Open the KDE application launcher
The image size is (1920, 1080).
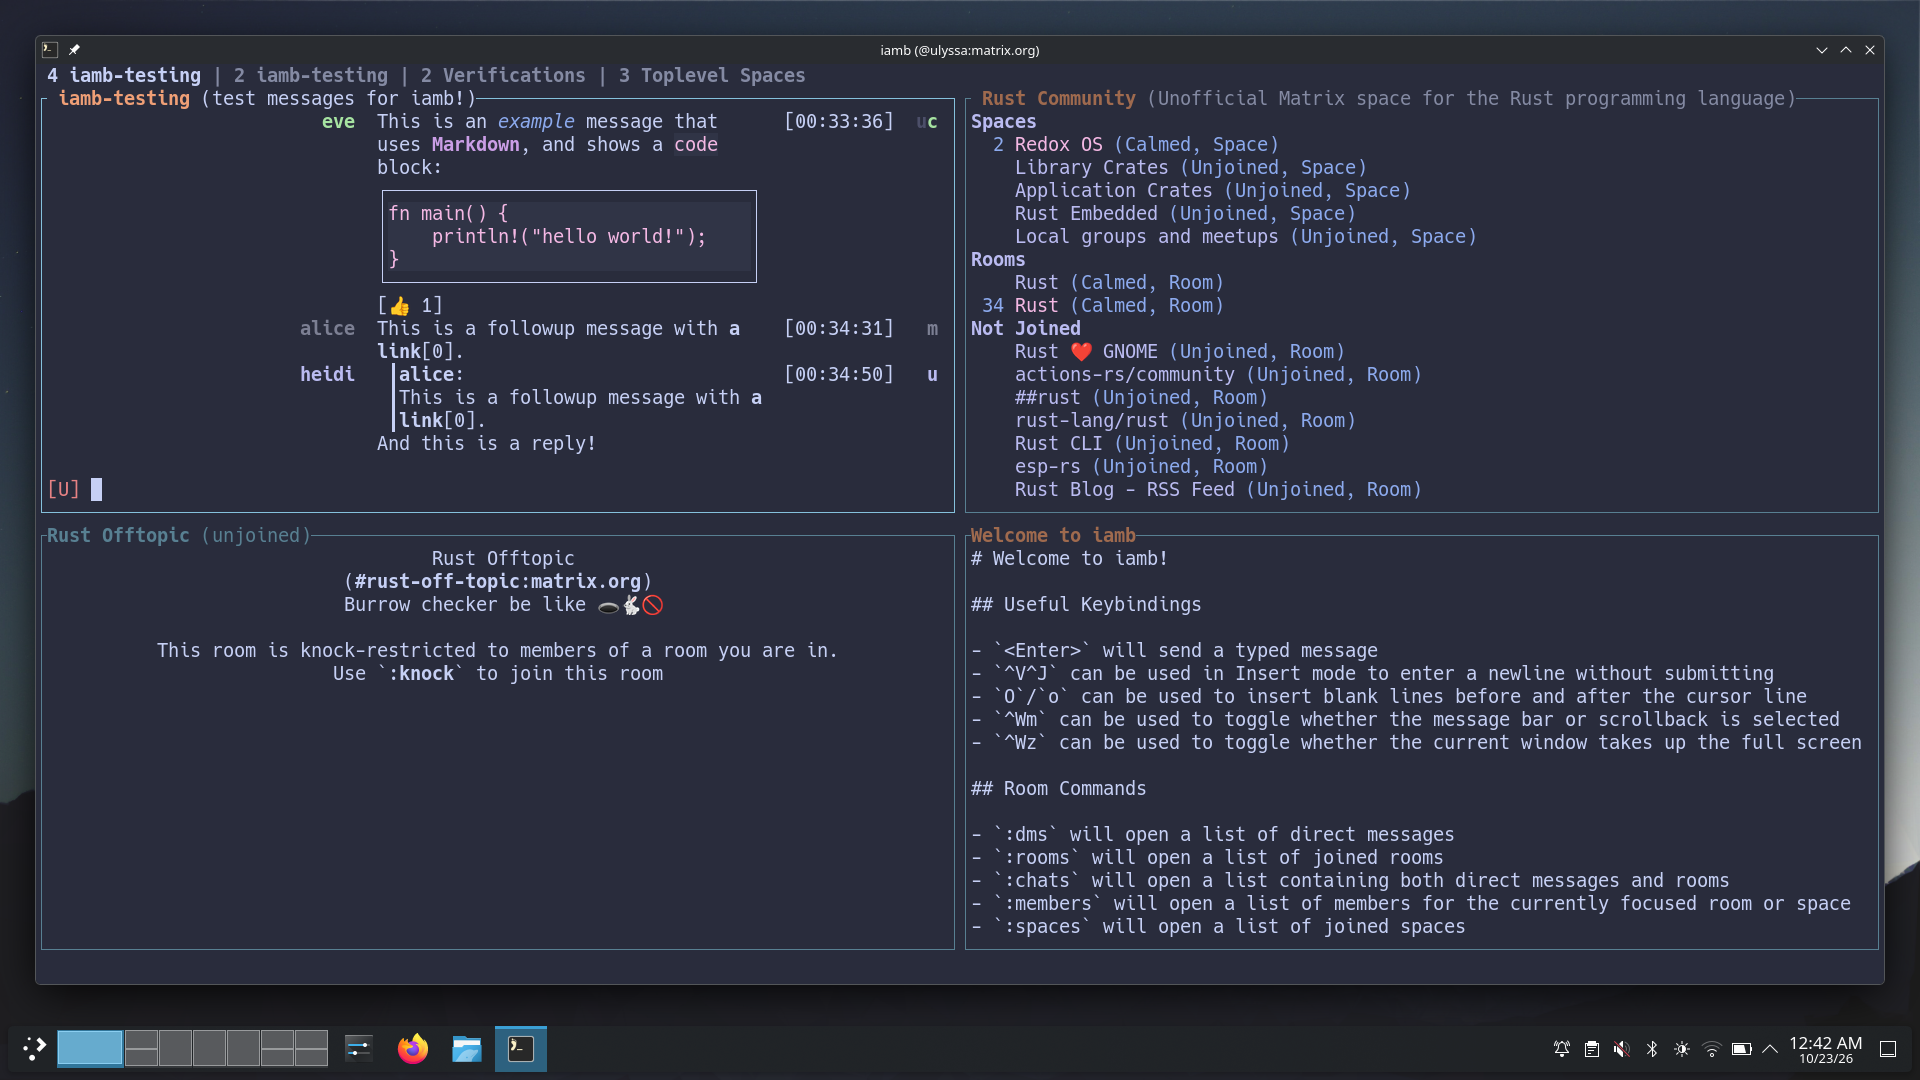coord(34,1048)
